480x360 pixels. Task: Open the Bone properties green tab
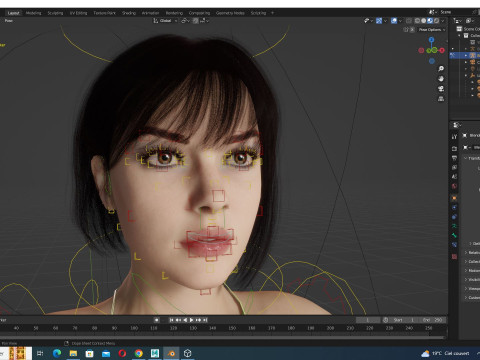point(454,235)
